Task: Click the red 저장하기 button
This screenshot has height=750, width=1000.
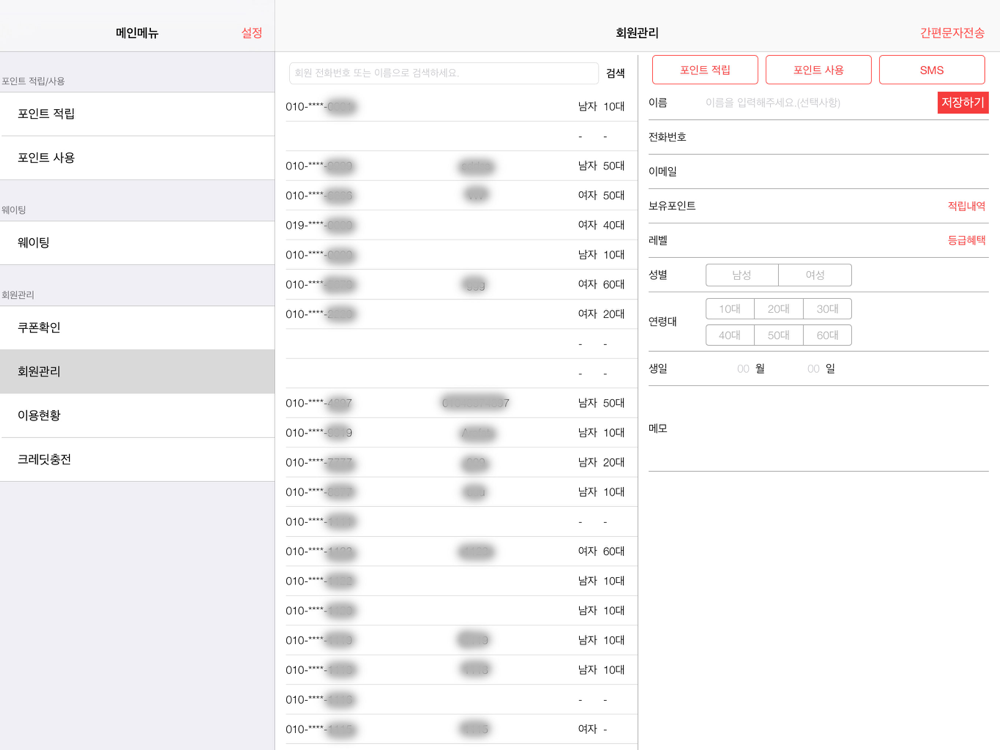Action: (963, 103)
